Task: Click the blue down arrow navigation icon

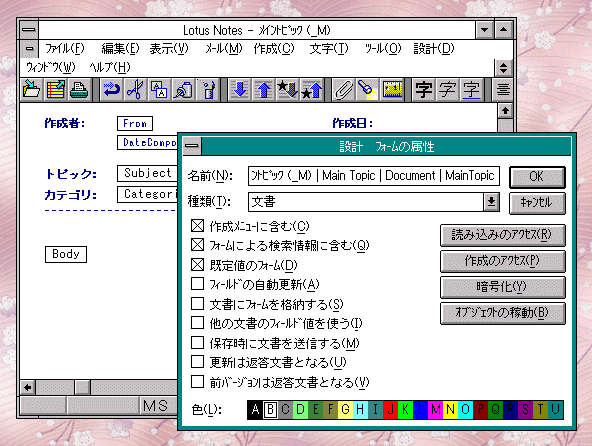Action: [239, 90]
